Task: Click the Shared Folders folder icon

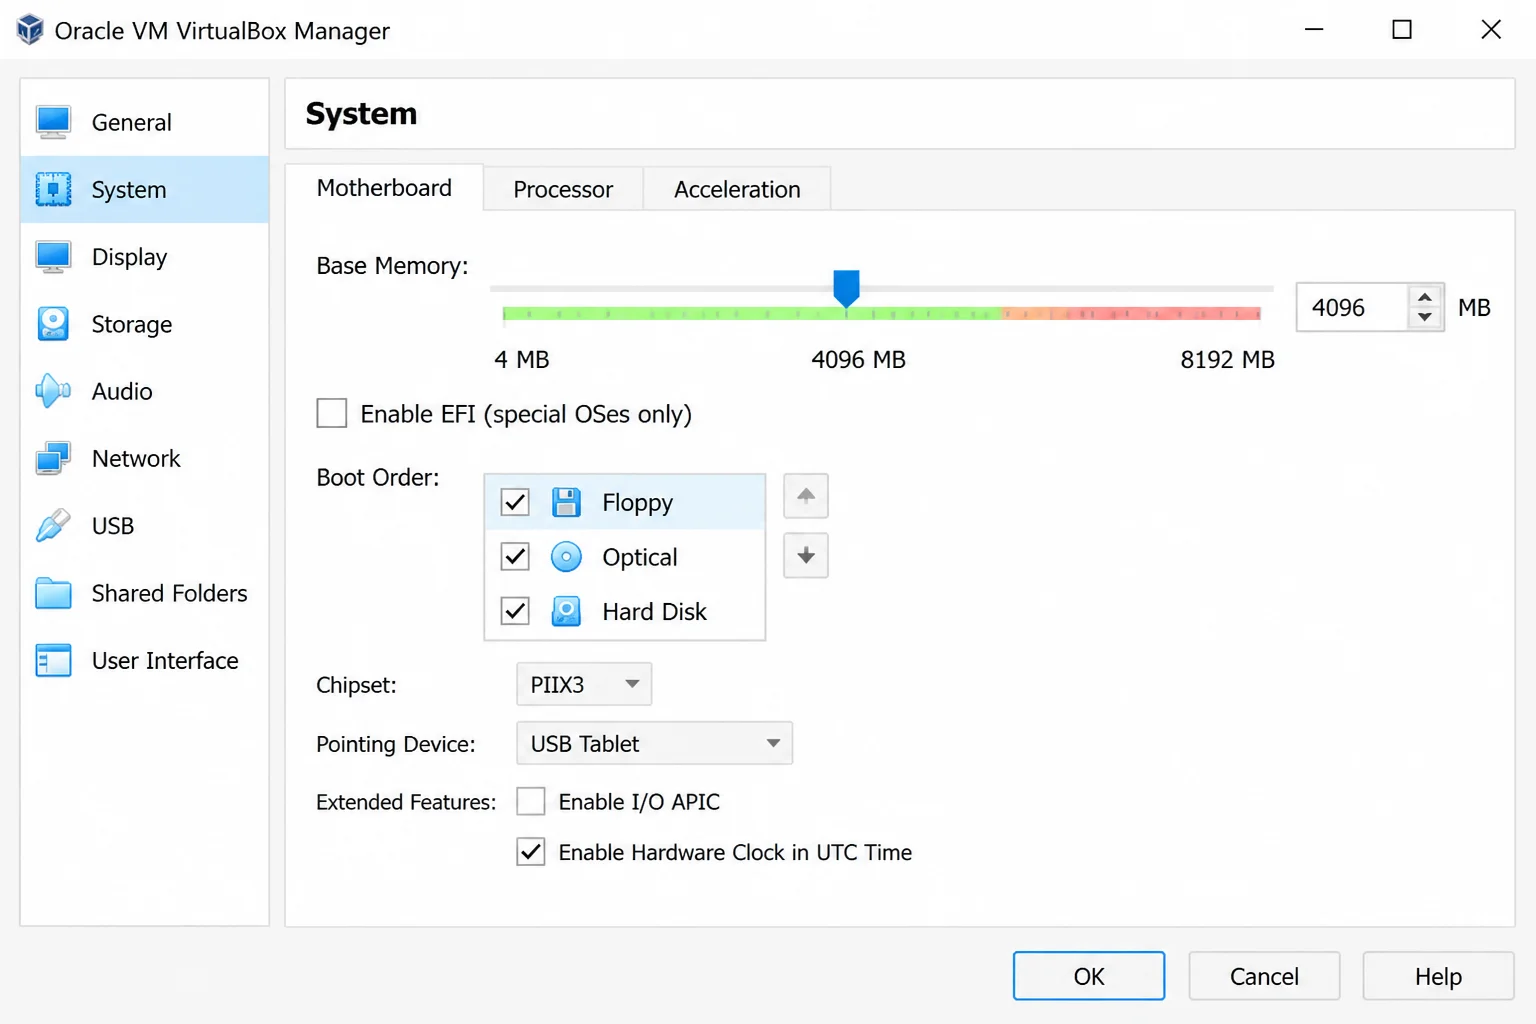Action: 53,593
